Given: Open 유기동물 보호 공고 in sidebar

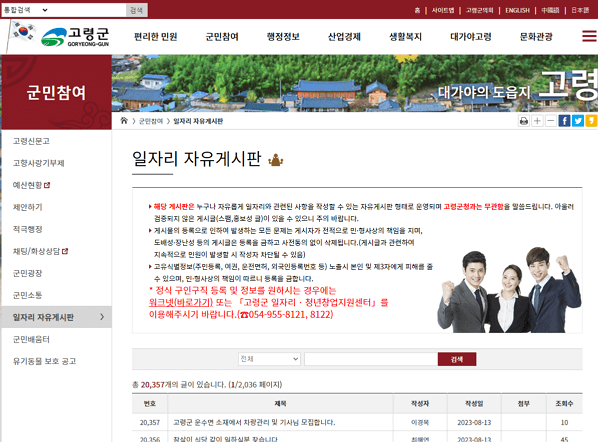Looking at the screenshot, I should (44, 361).
